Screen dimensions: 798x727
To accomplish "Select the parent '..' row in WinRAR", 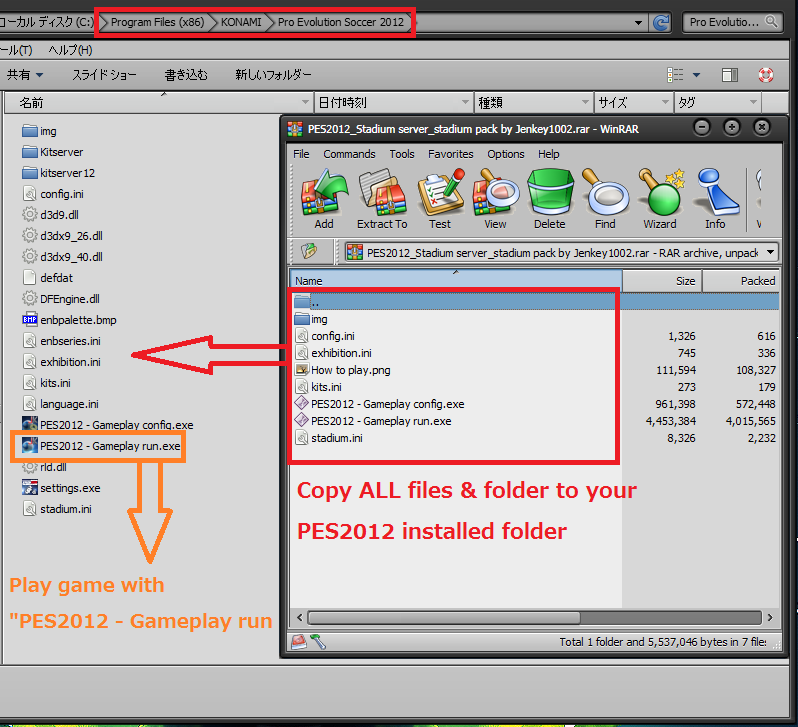I will (535, 302).
